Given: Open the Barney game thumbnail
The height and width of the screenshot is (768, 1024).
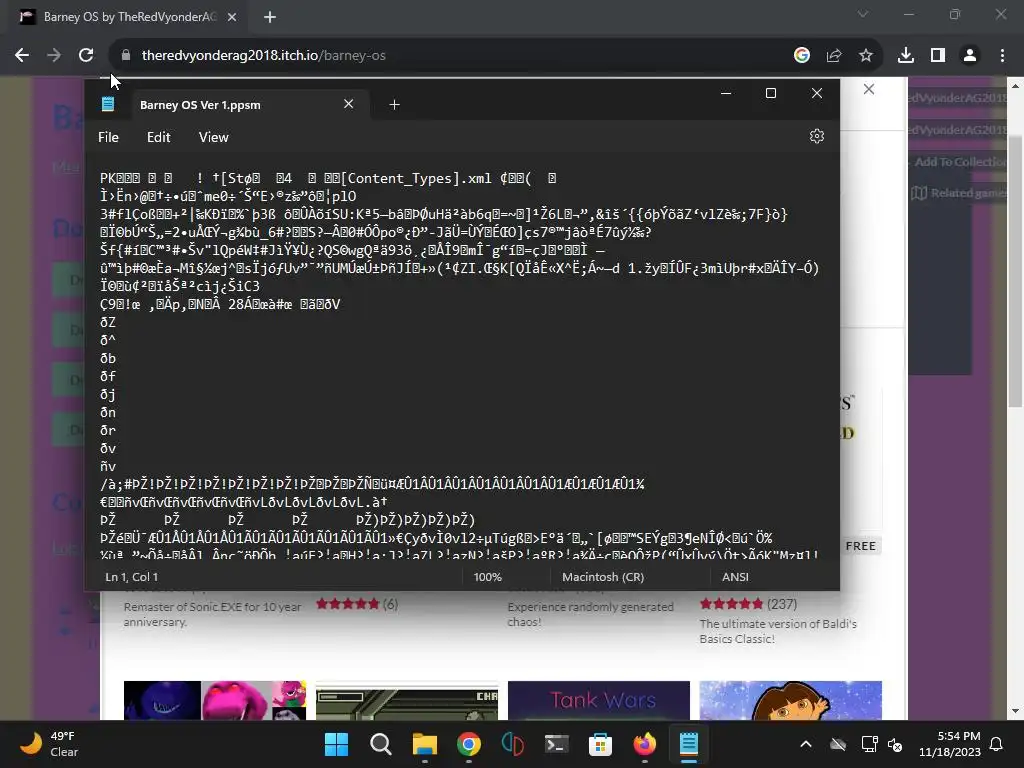Looking at the screenshot, I should (x=215, y=700).
